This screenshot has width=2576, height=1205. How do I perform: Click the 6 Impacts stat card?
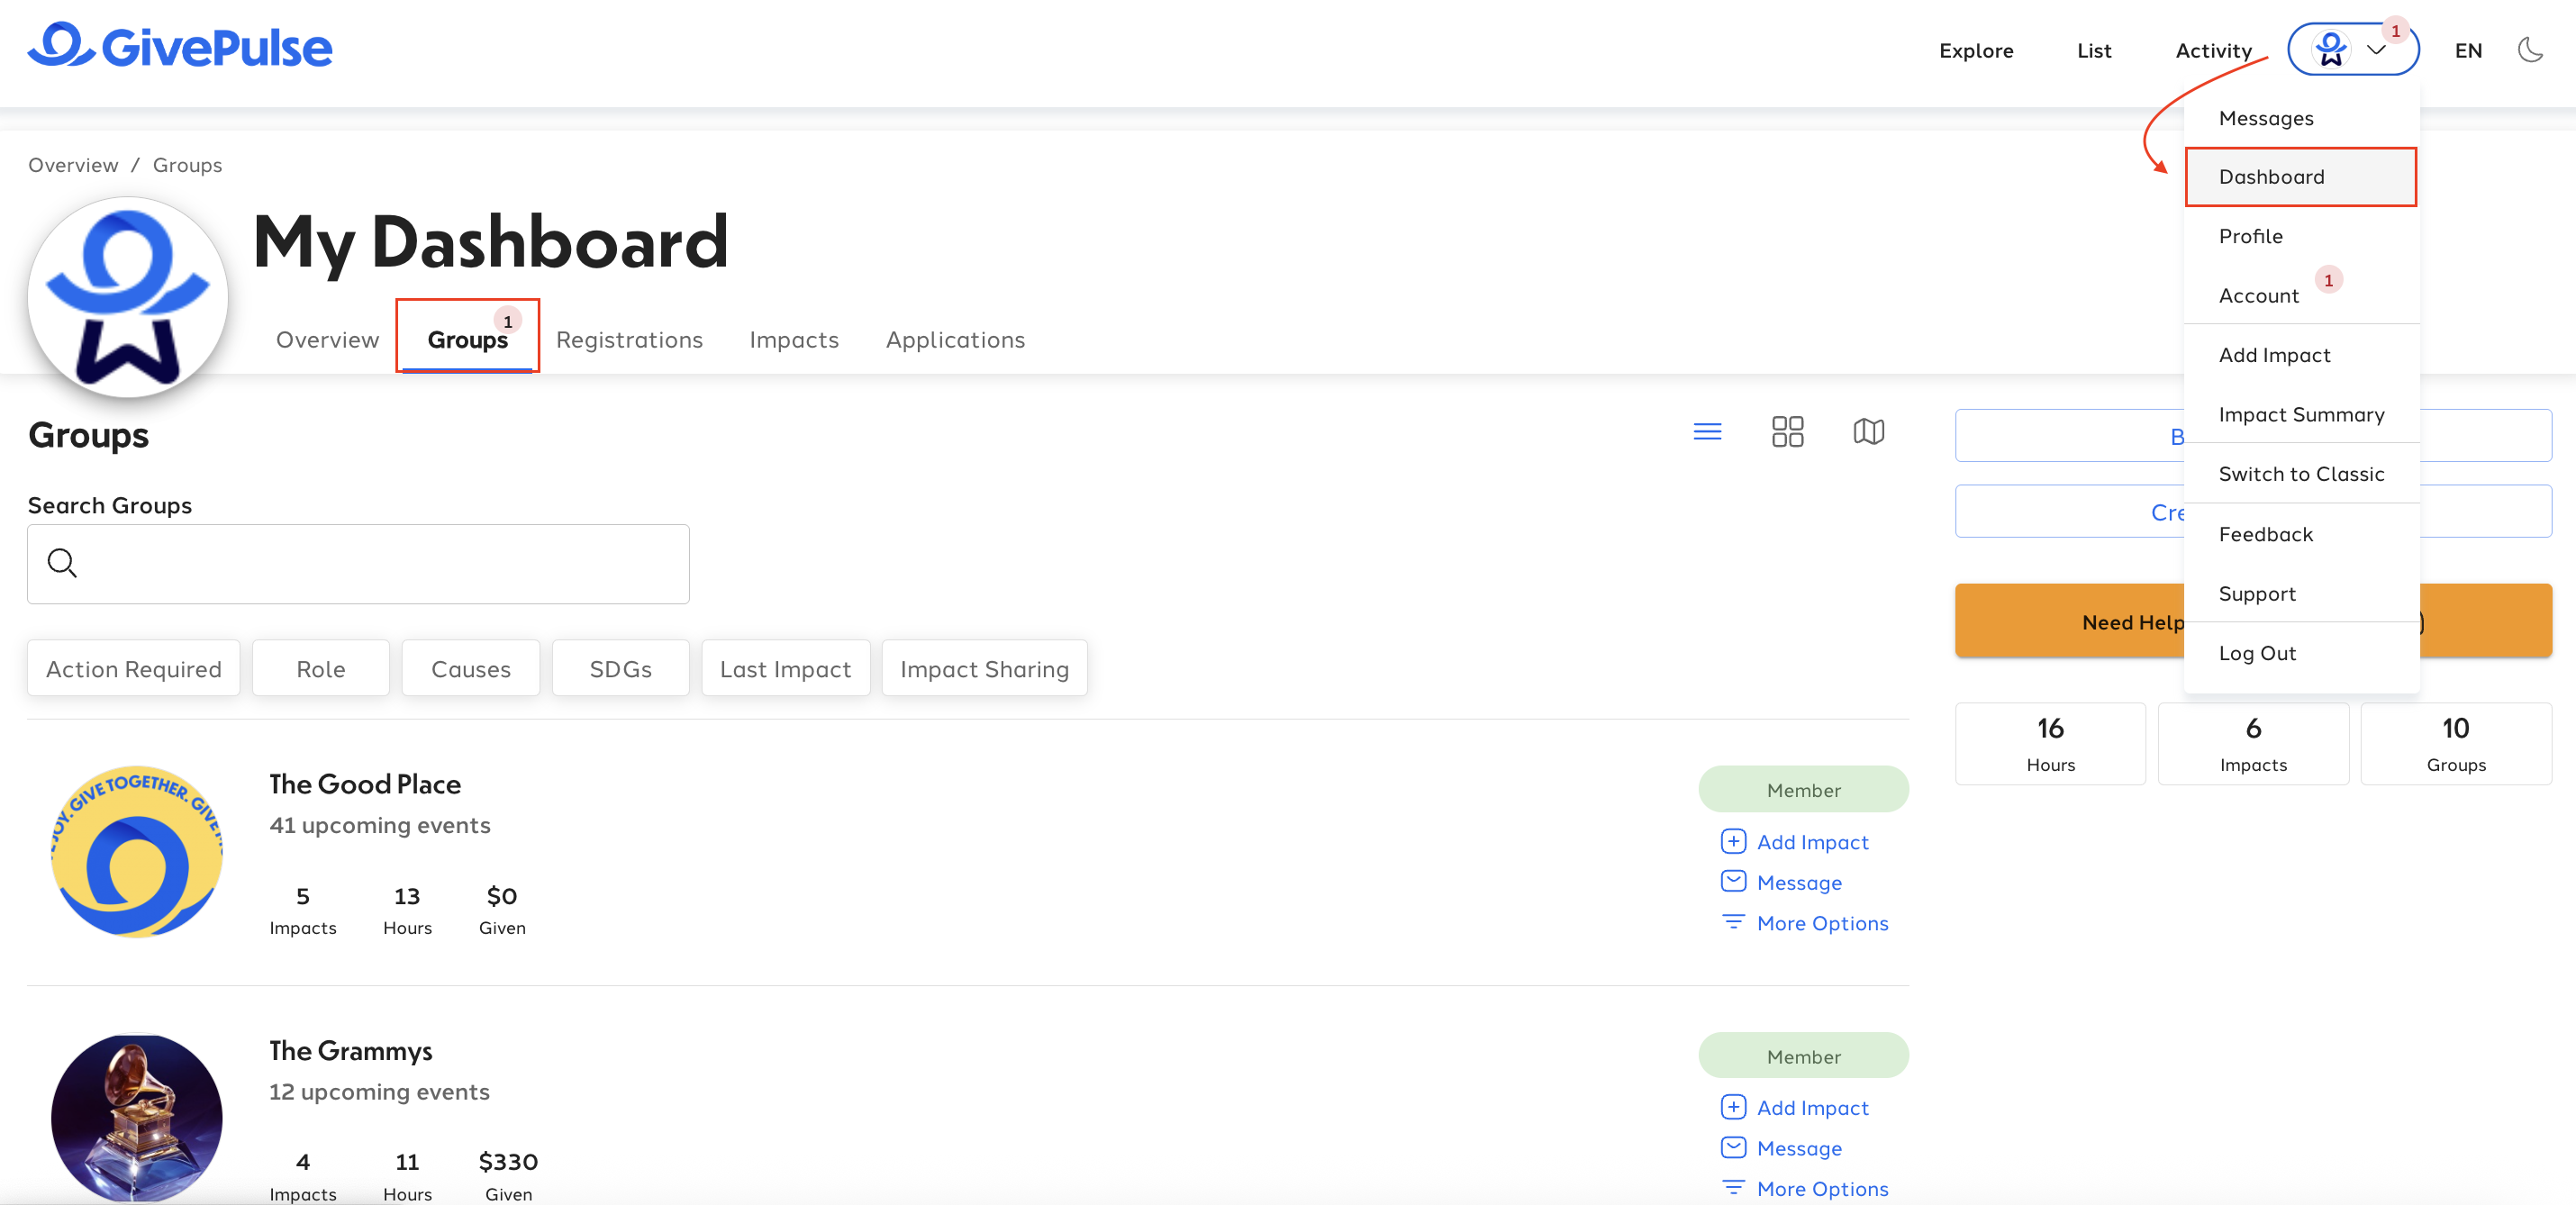tap(2253, 743)
